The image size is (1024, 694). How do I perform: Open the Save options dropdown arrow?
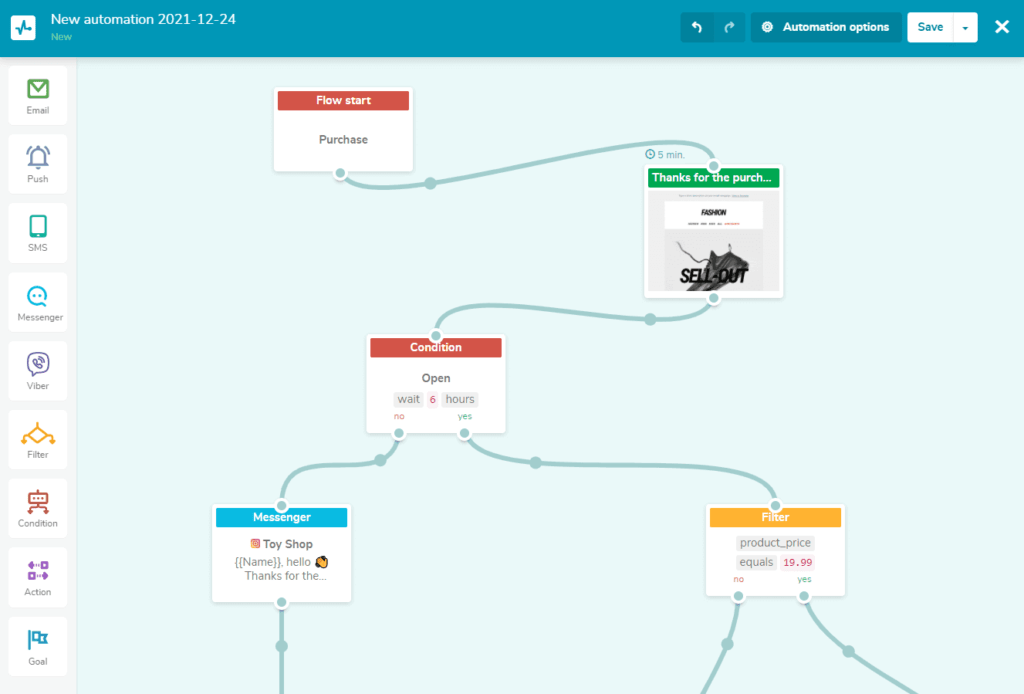click(966, 27)
